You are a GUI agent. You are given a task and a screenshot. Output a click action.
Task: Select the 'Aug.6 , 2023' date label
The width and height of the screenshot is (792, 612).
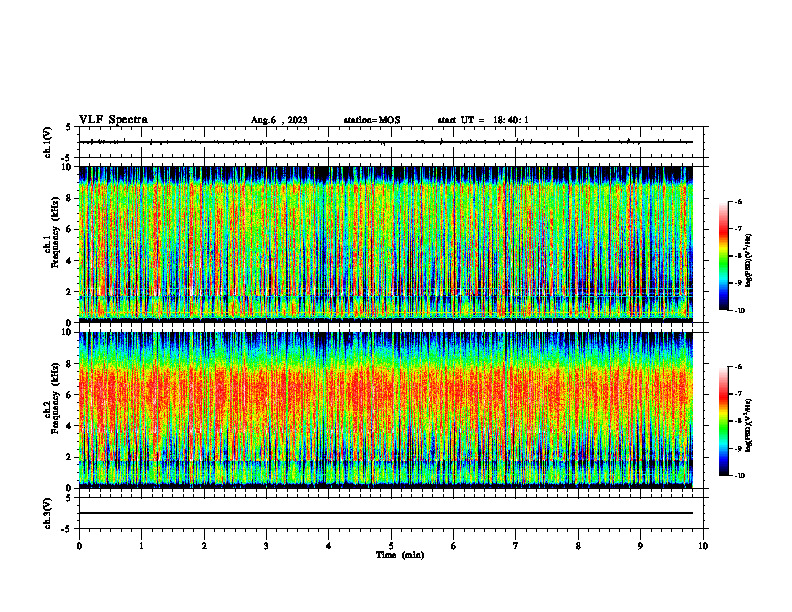(x=279, y=120)
